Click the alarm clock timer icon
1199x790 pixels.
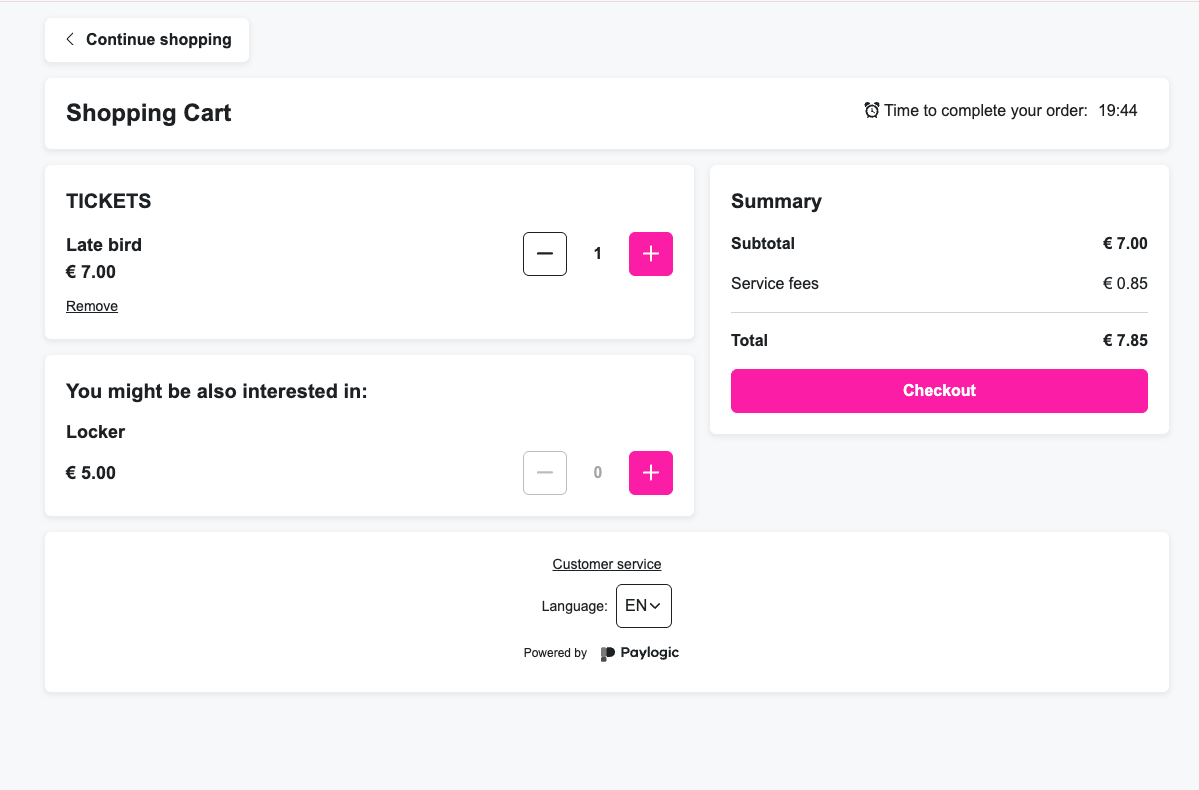coord(872,110)
